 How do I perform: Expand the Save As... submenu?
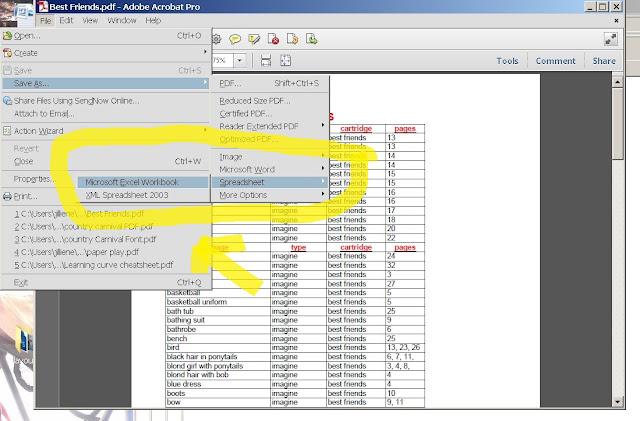point(106,83)
